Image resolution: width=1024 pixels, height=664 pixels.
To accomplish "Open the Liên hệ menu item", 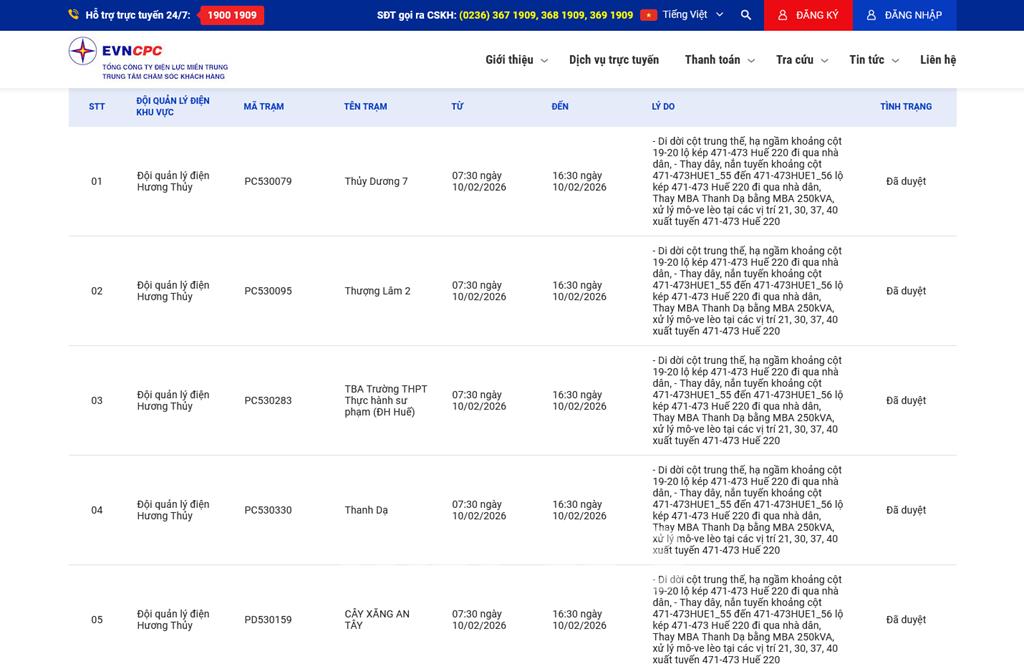I will (937, 60).
